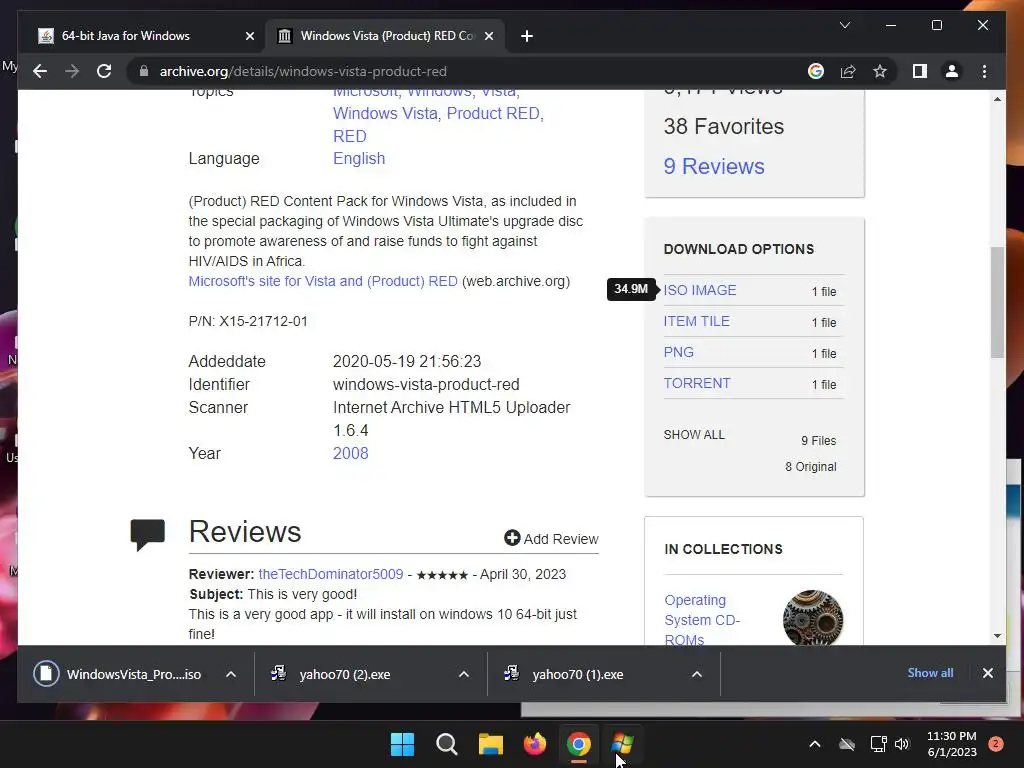The height and width of the screenshot is (768, 1024).
Task: Share this page using the share icon
Action: (x=848, y=71)
